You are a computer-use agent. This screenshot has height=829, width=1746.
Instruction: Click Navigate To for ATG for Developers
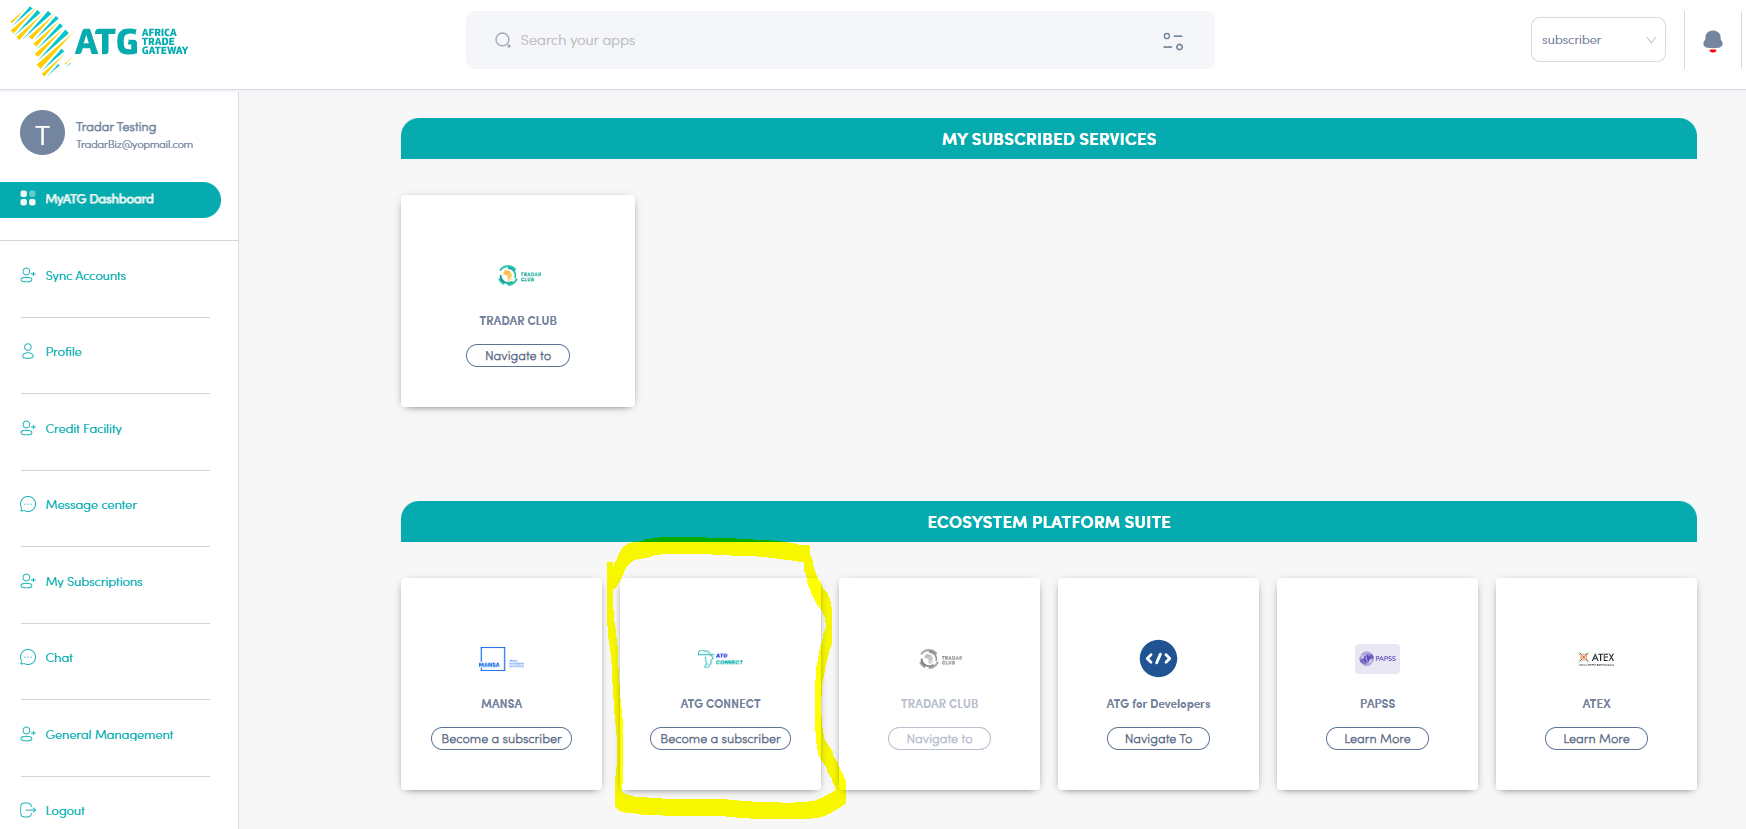pyautogui.click(x=1158, y=739)
